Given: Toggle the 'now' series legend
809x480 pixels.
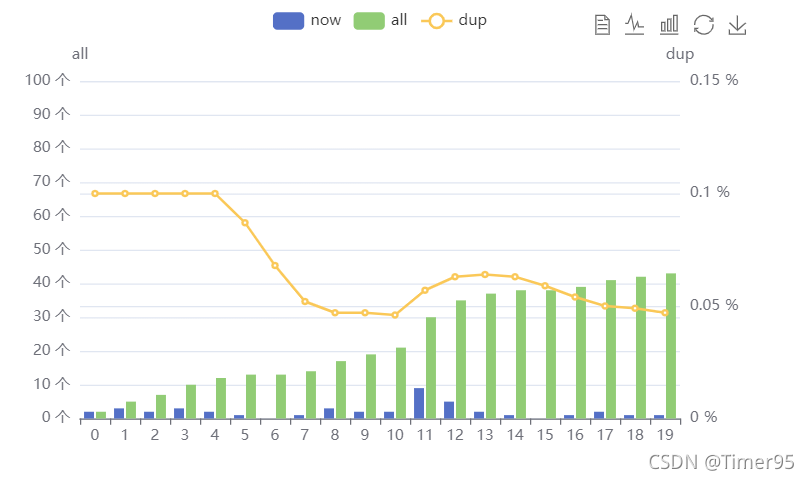Looking at the screenshot, I should (x=307, y=21).
